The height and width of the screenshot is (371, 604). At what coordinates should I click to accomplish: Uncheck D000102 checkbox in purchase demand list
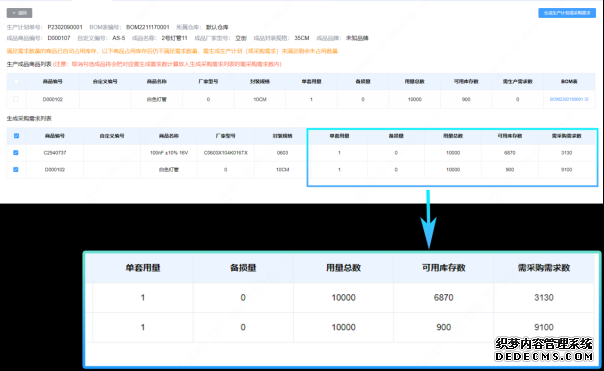(x=16, y=169)
